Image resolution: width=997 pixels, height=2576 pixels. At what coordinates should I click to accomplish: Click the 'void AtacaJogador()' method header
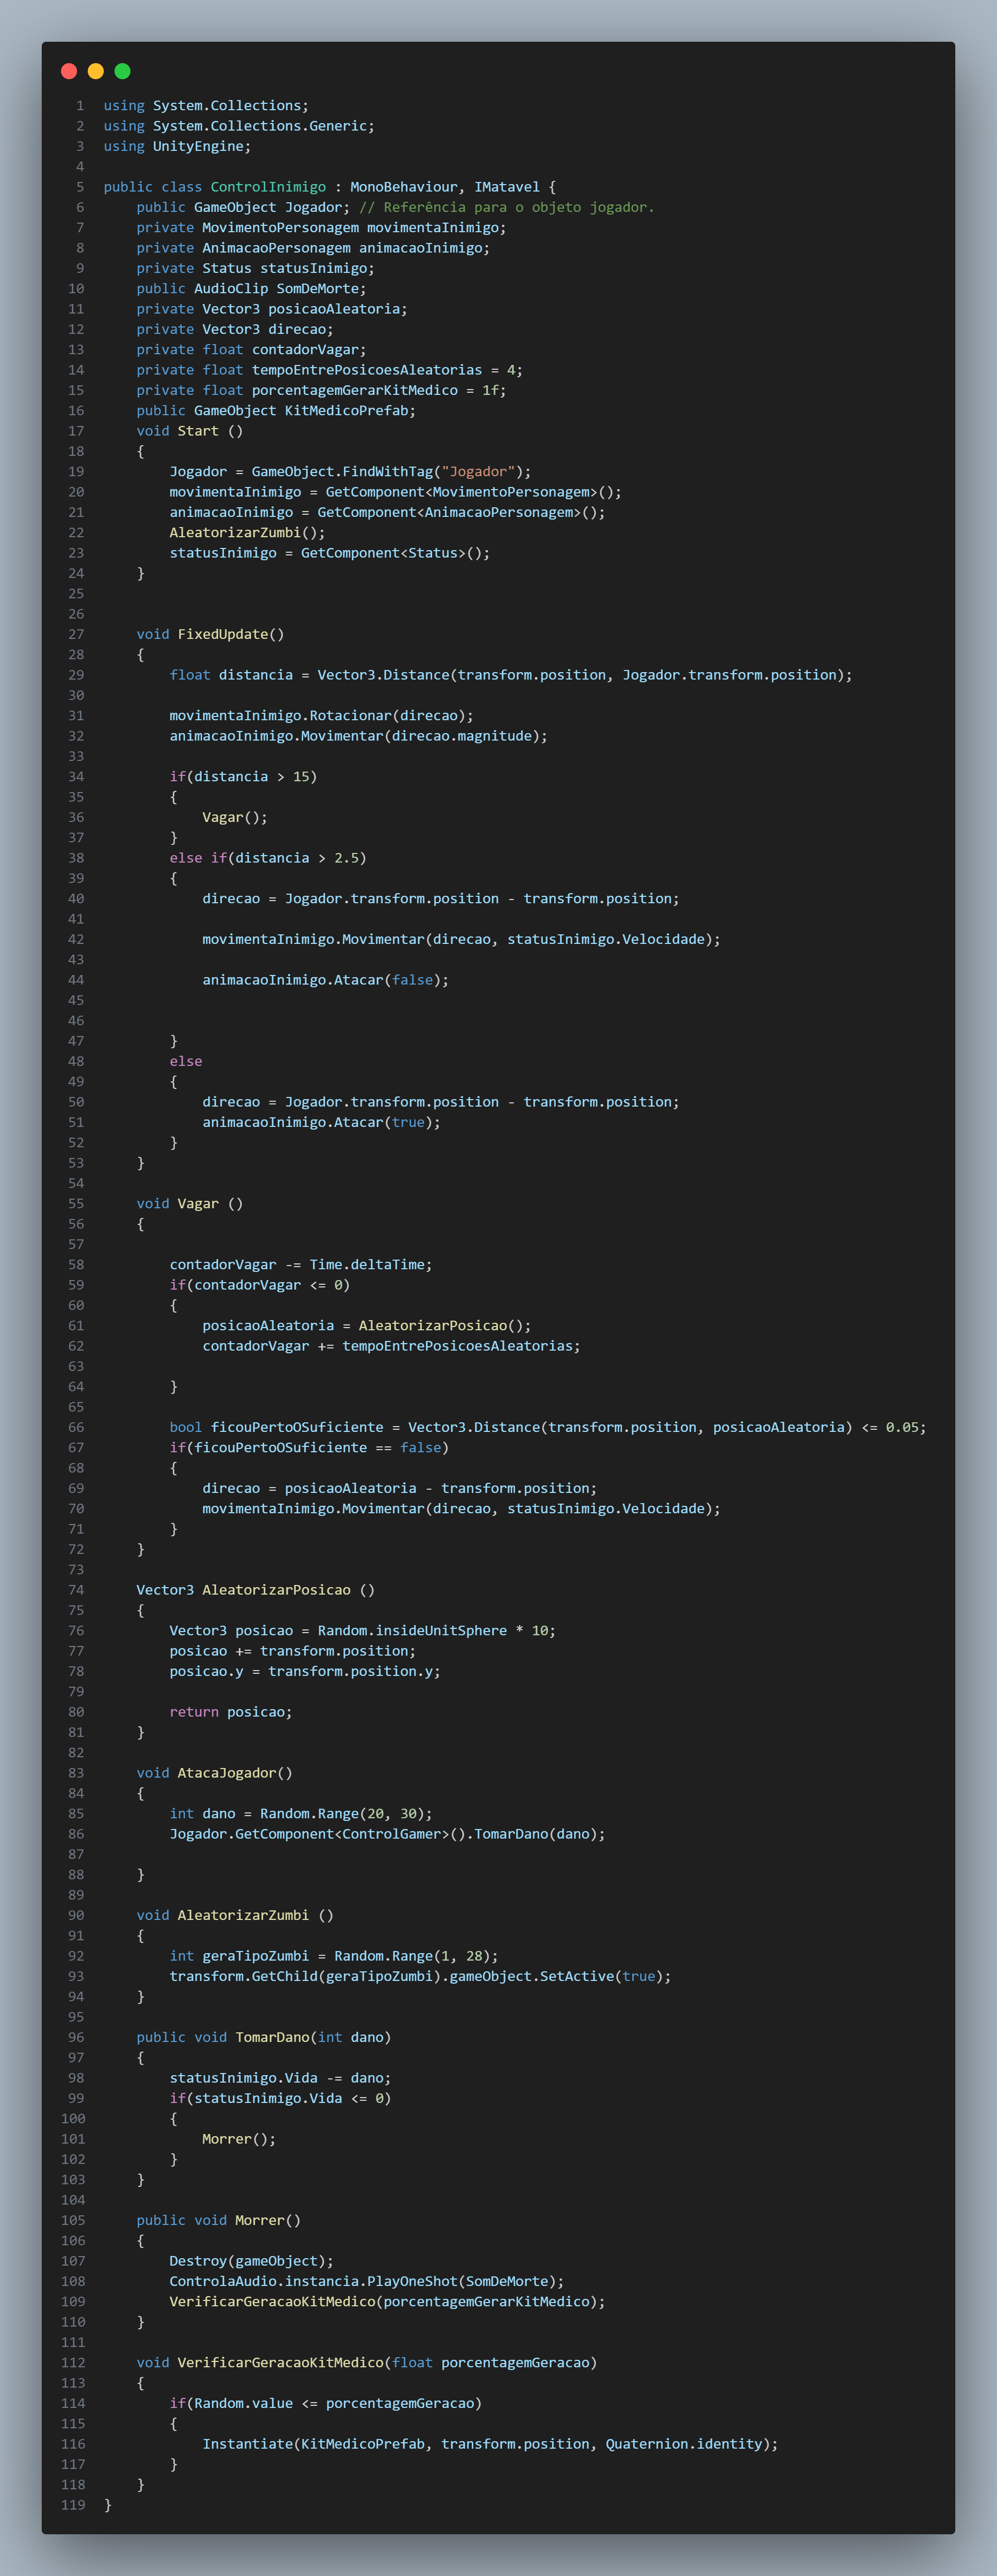(215, 1773)
